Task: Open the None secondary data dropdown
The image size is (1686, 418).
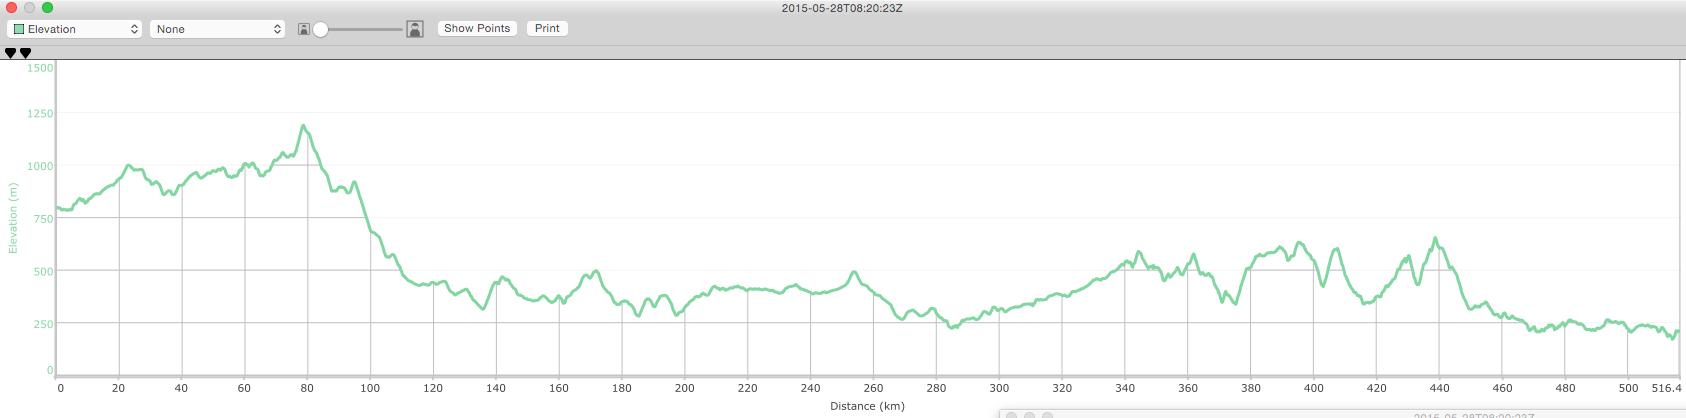Action: [x=218, y=29]
